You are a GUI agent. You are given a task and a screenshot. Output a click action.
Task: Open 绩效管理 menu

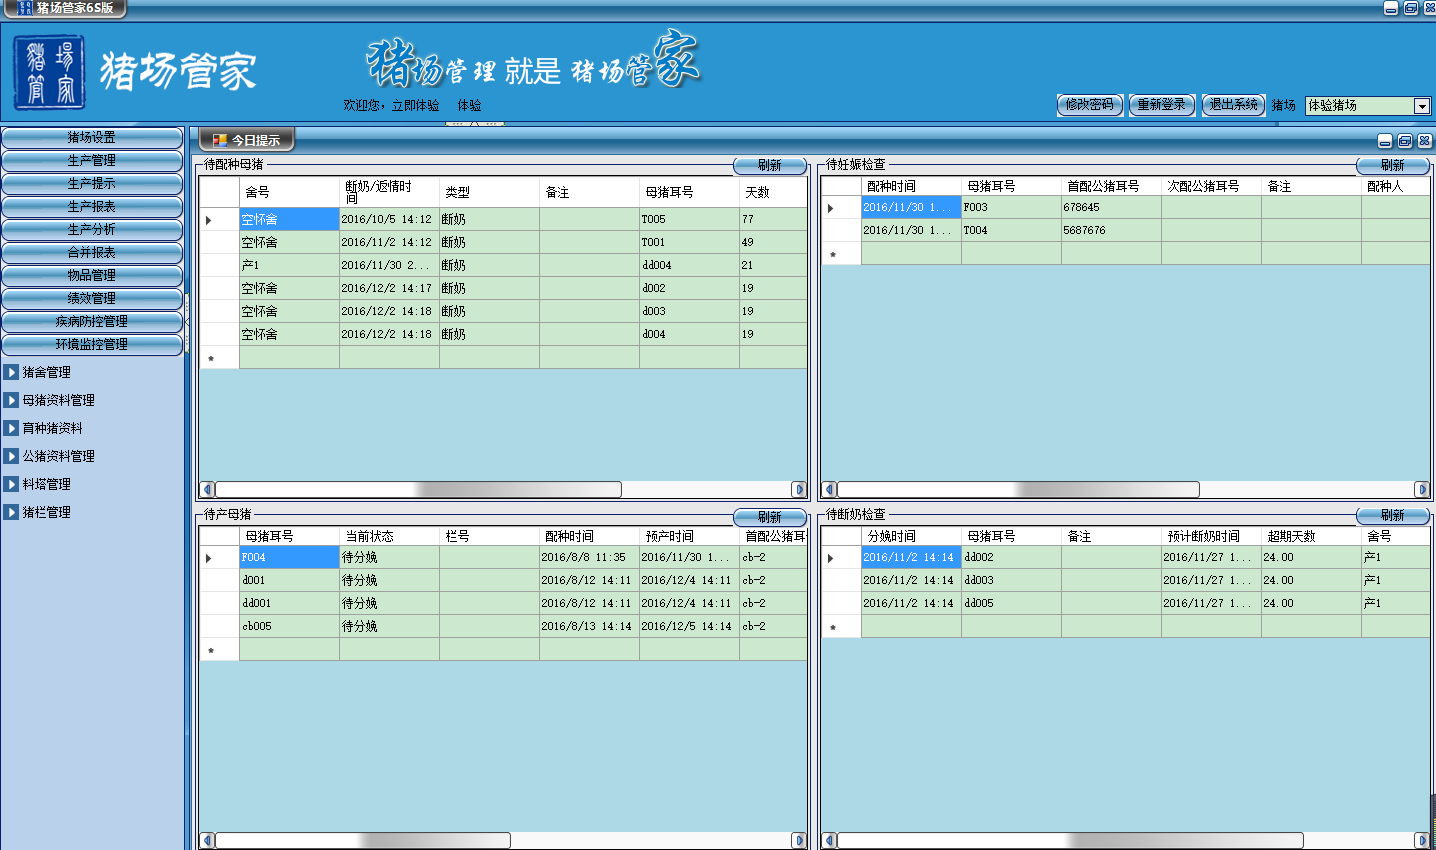92,299
